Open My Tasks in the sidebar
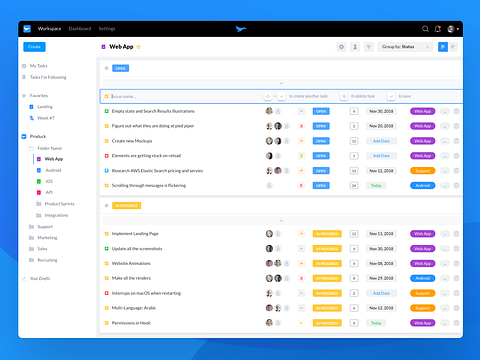This screenshot has height=360, width=480. coord(38,66)
